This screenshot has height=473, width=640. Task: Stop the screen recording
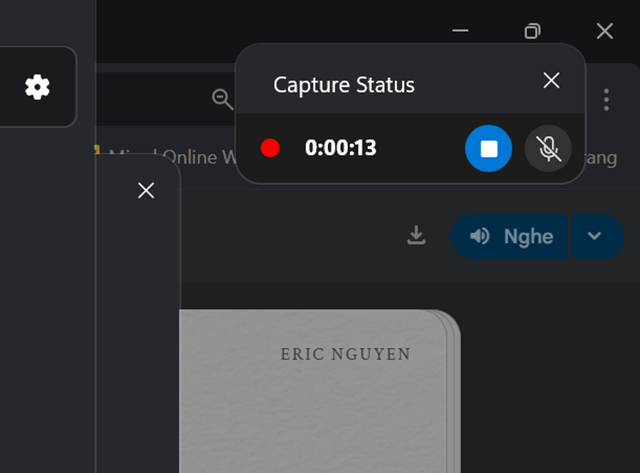click(x=488, y=149)
